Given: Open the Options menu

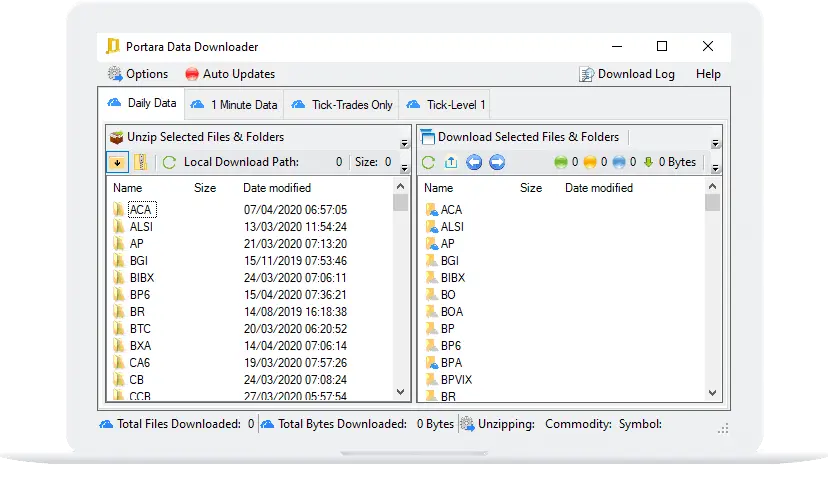Looking at the screenshot, I should tap(138, 74).
